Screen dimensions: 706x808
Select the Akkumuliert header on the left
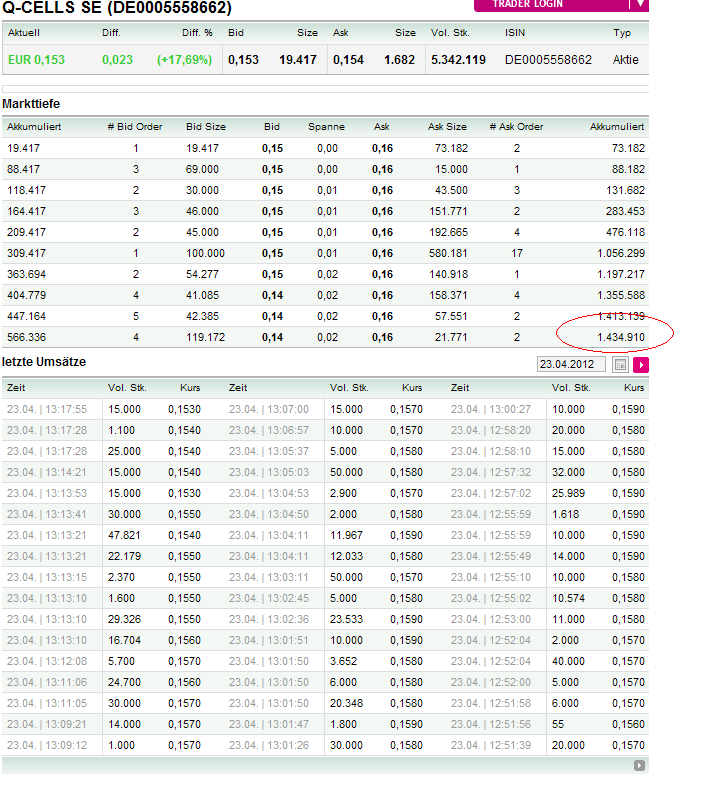click(34, 127)
